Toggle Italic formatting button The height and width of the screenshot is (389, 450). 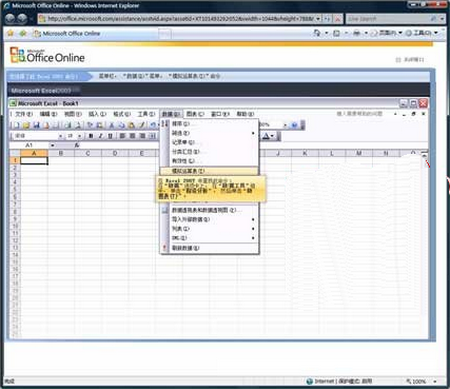coord(100,136)
